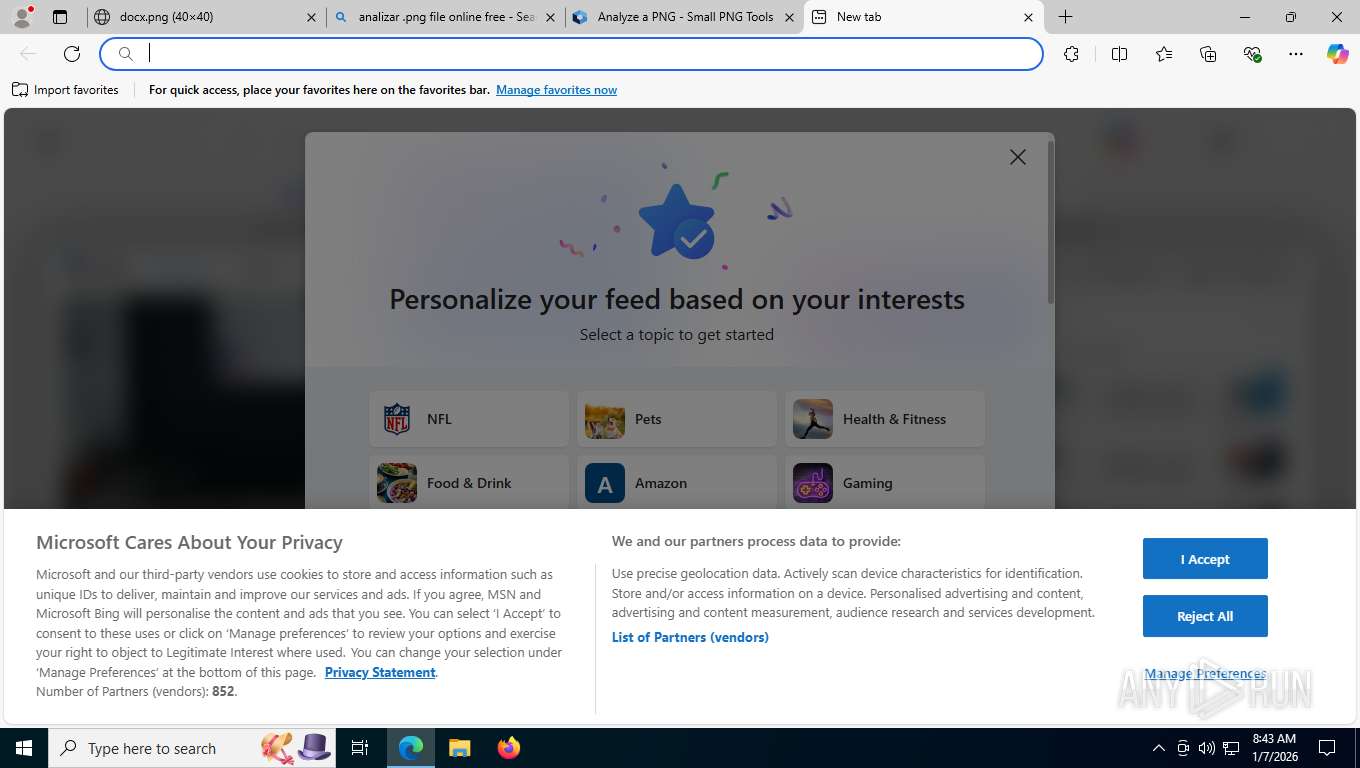Close the Analyze a PNG tab
Viewport: 1360px width, 768px height.
click(788, 17)
